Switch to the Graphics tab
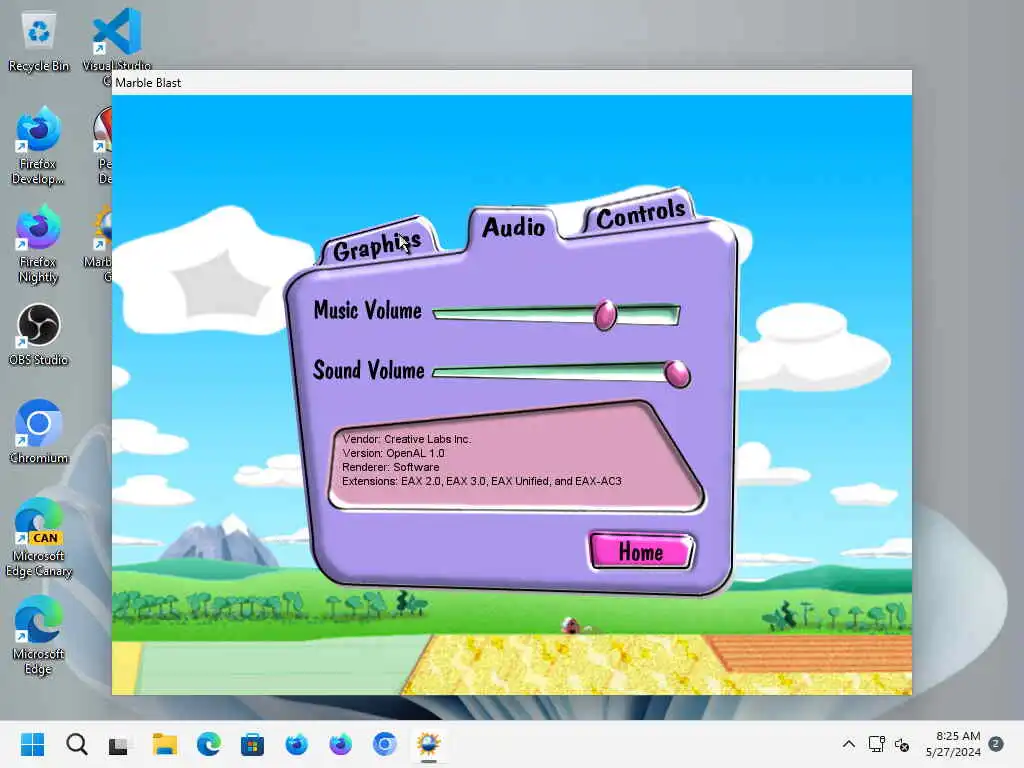This screenshot has height=768, width=1024. click(377, 246)
